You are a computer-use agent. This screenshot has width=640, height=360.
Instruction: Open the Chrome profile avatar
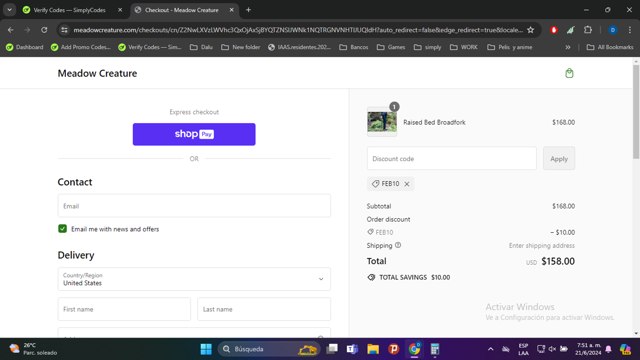[613, 30]
